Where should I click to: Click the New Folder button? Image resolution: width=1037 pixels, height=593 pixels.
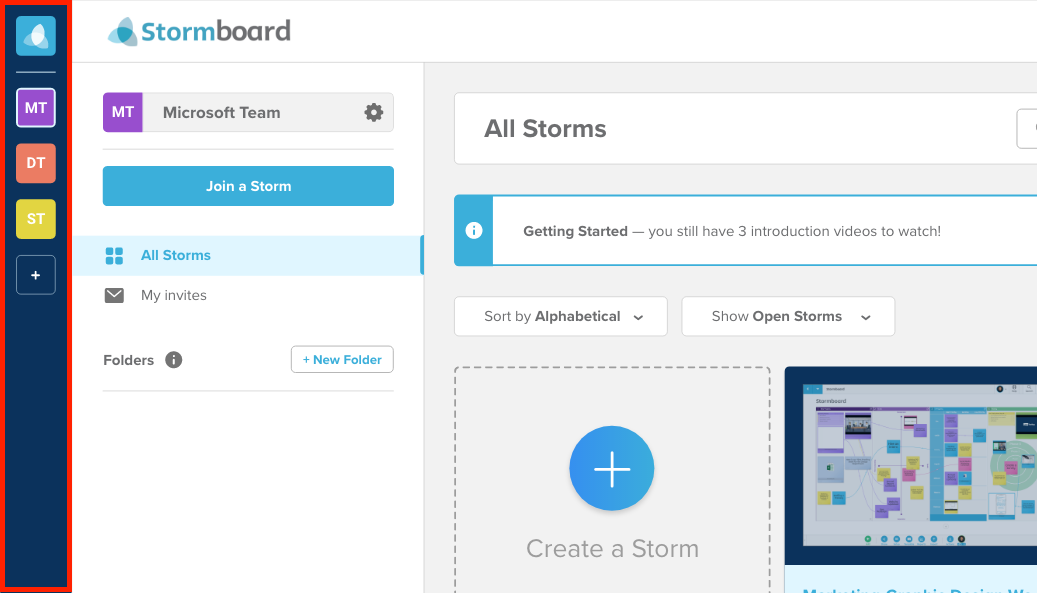coord(342,360)
